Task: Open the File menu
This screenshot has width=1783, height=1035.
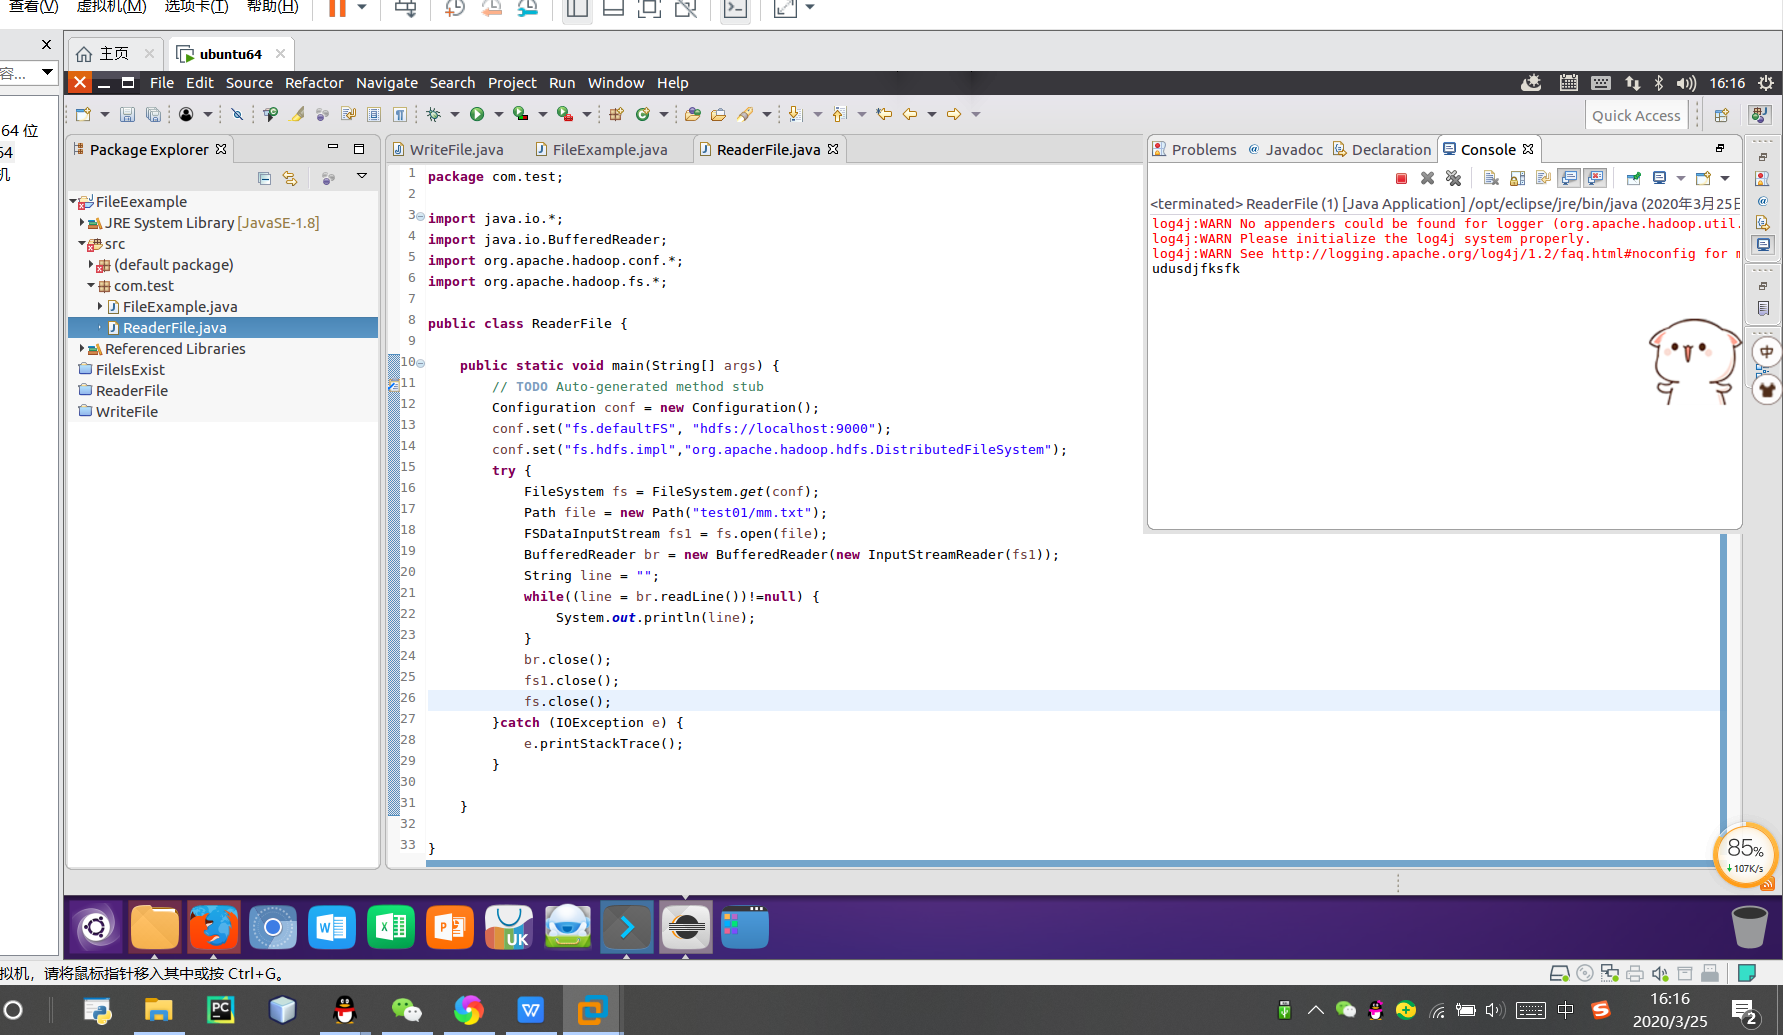Action: click(161, 83)
